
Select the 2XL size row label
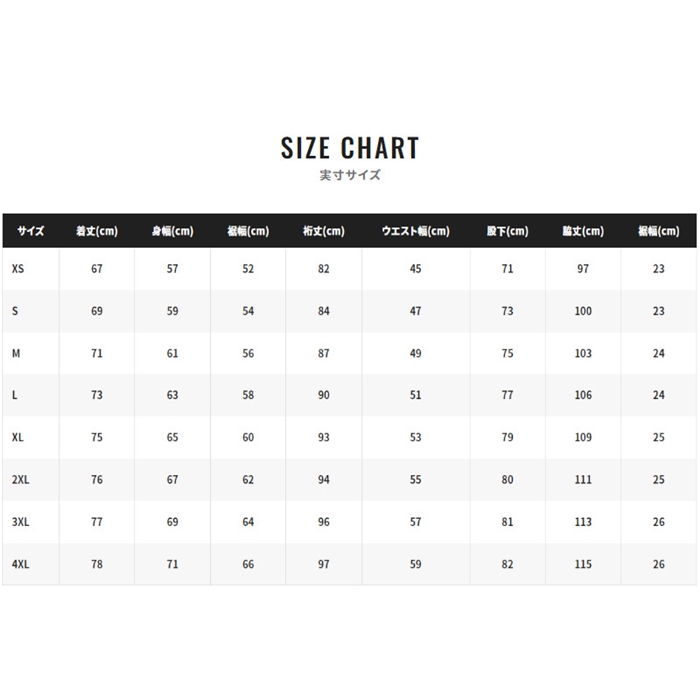(20, 480)
